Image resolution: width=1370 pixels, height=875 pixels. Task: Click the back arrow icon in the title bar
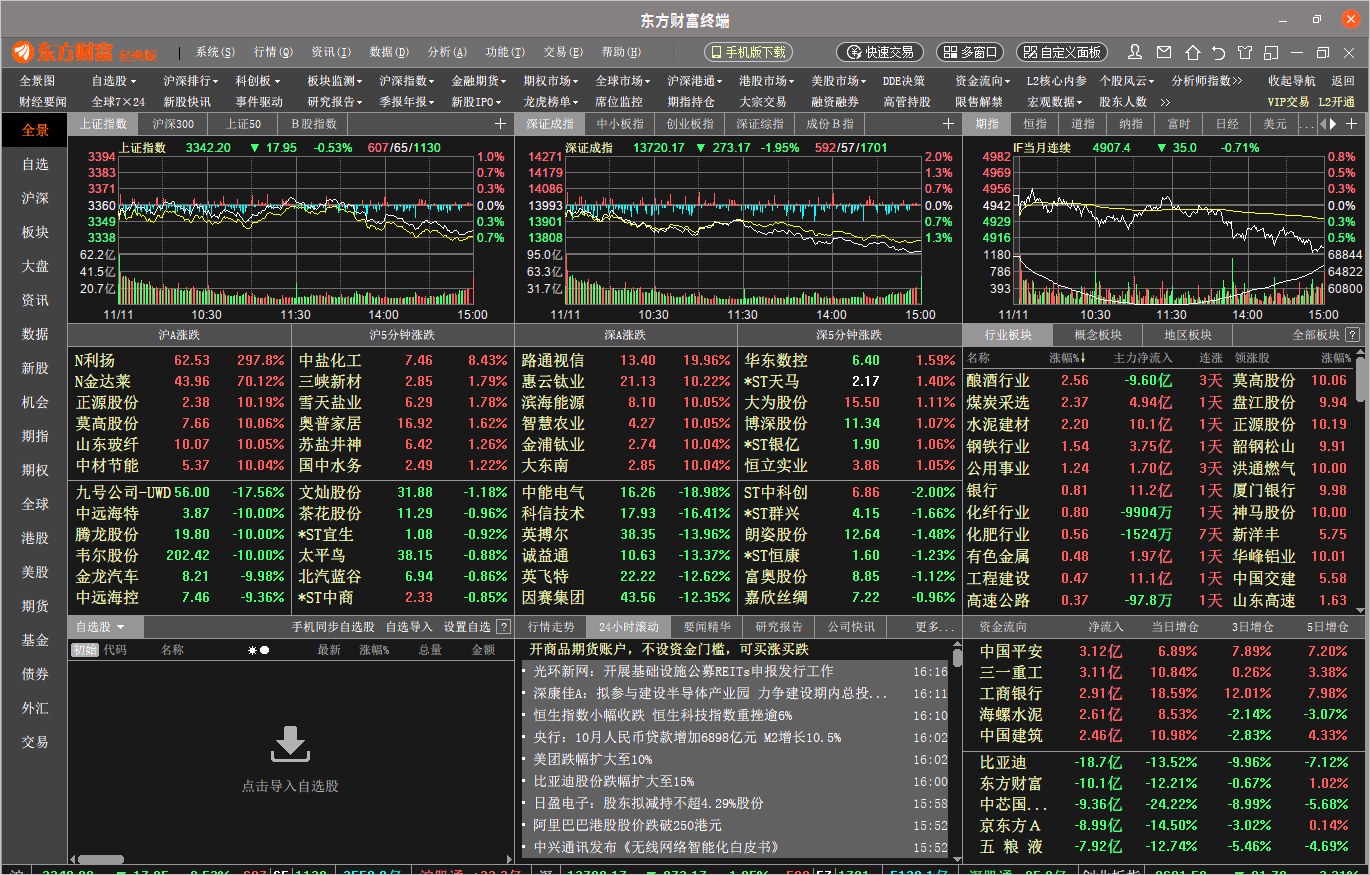point(1218,52)
